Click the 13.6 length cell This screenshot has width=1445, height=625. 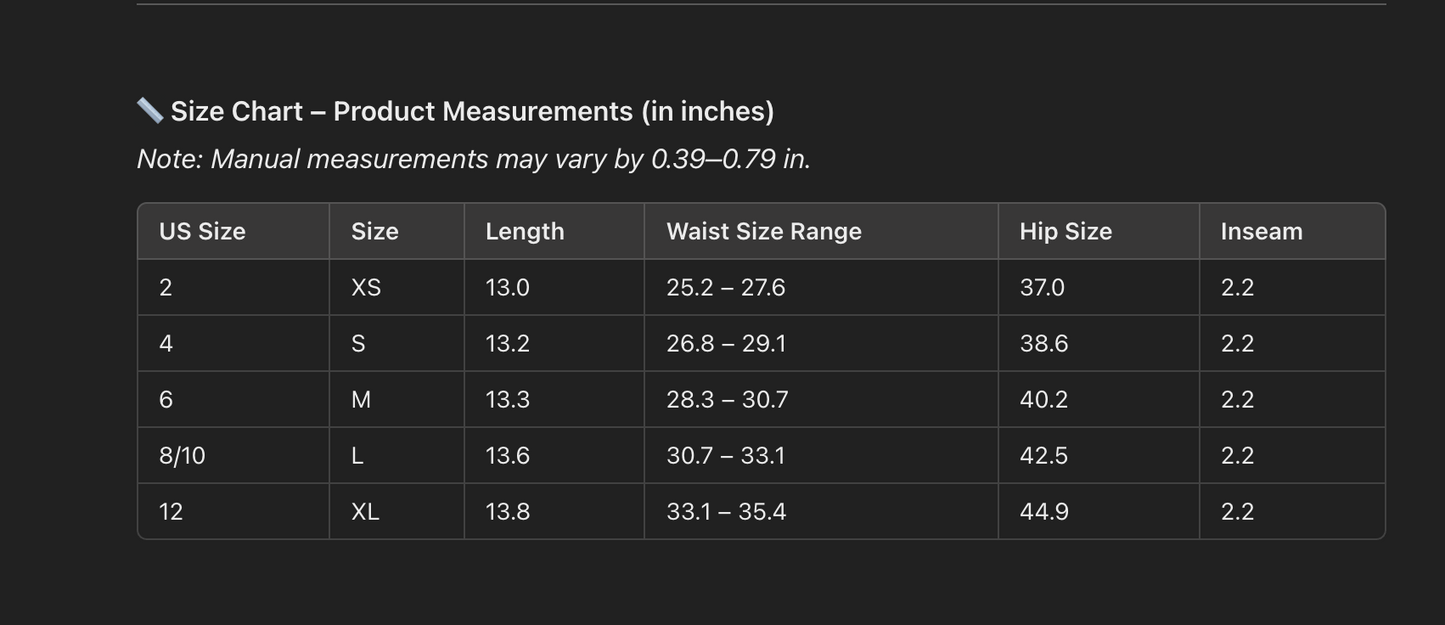pyautogui.click(x=507, y=455)
